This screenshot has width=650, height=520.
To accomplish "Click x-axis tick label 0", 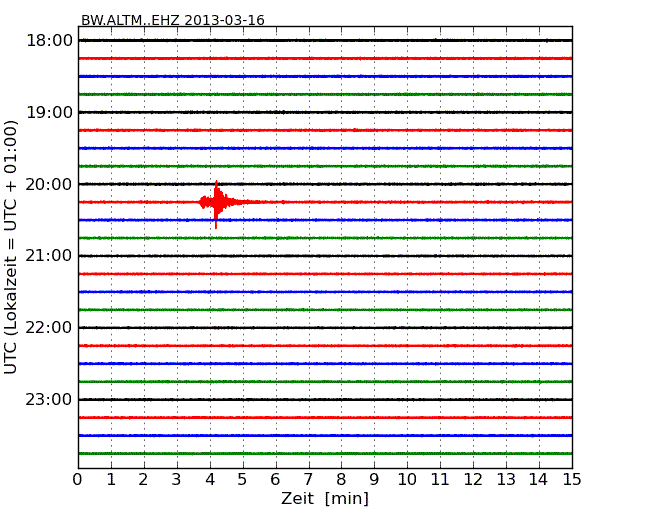I will (78, 480).
